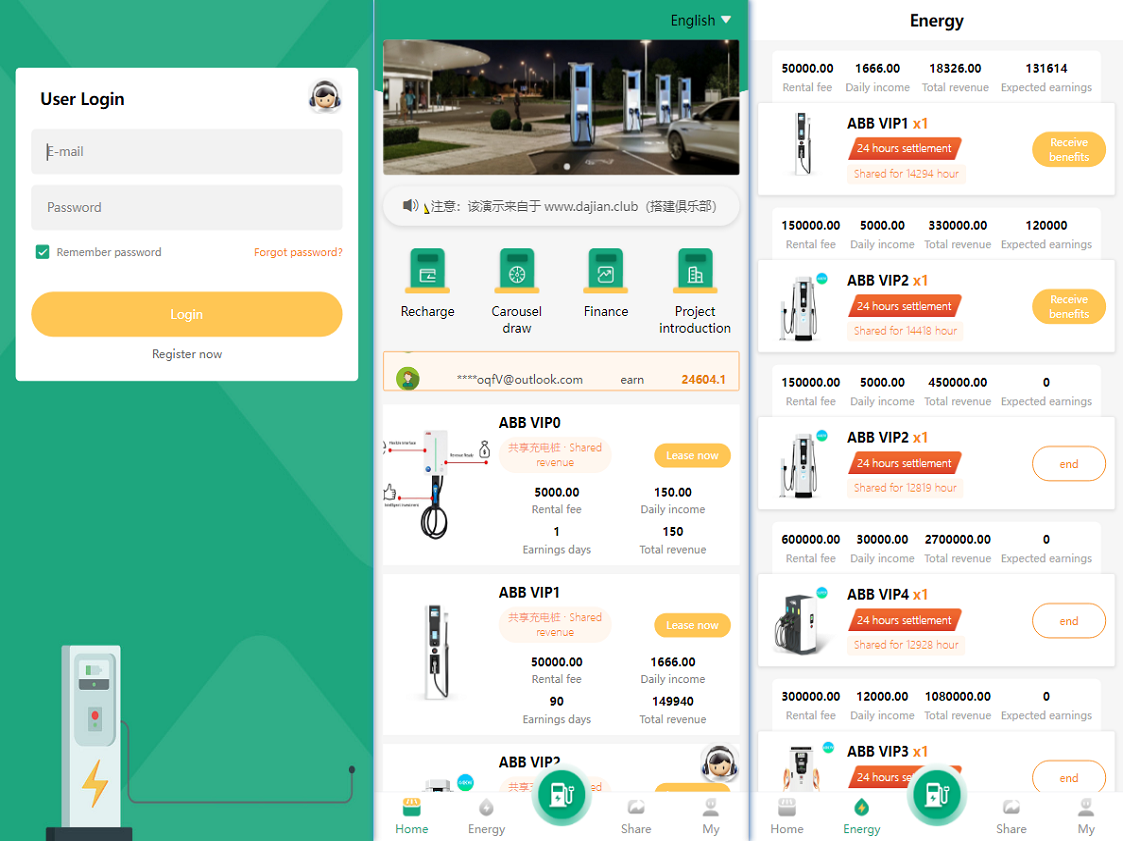Click ABB VIP1 charger image on Home panel
The image size is (1123, 841).
tap(436, 652)
